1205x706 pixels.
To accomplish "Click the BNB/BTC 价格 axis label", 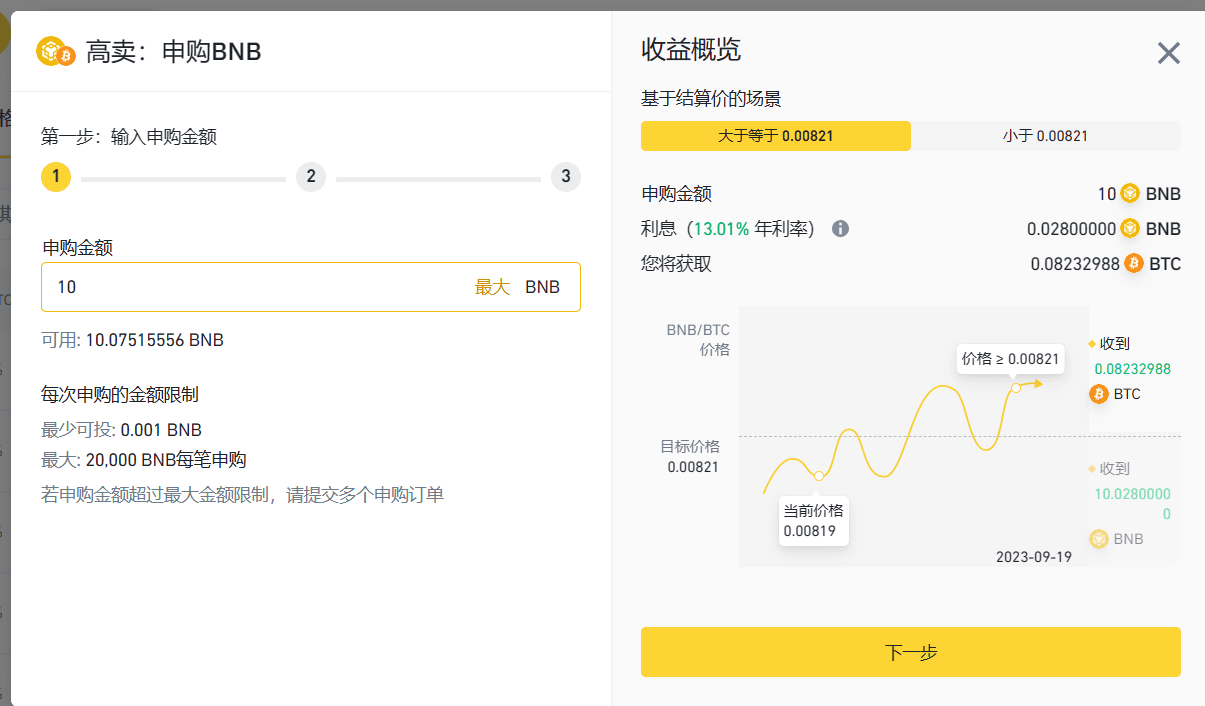I will 698,339.
